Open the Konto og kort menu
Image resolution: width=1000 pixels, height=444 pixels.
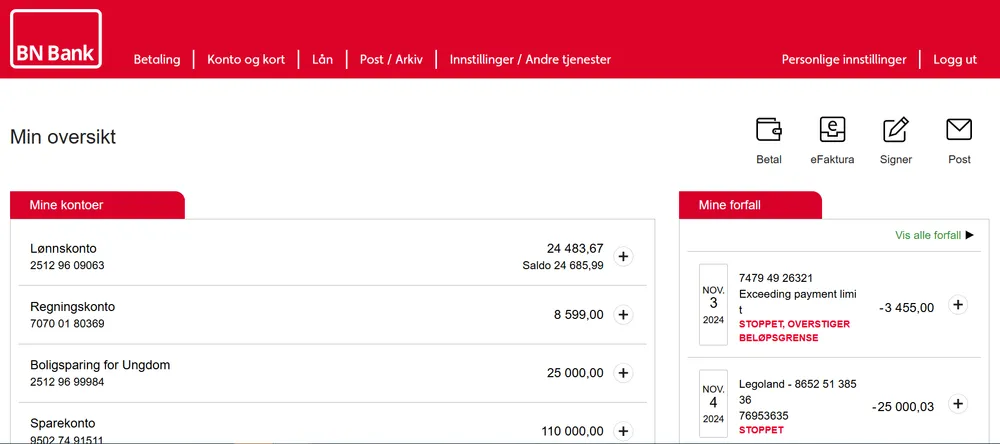(246, 59)
